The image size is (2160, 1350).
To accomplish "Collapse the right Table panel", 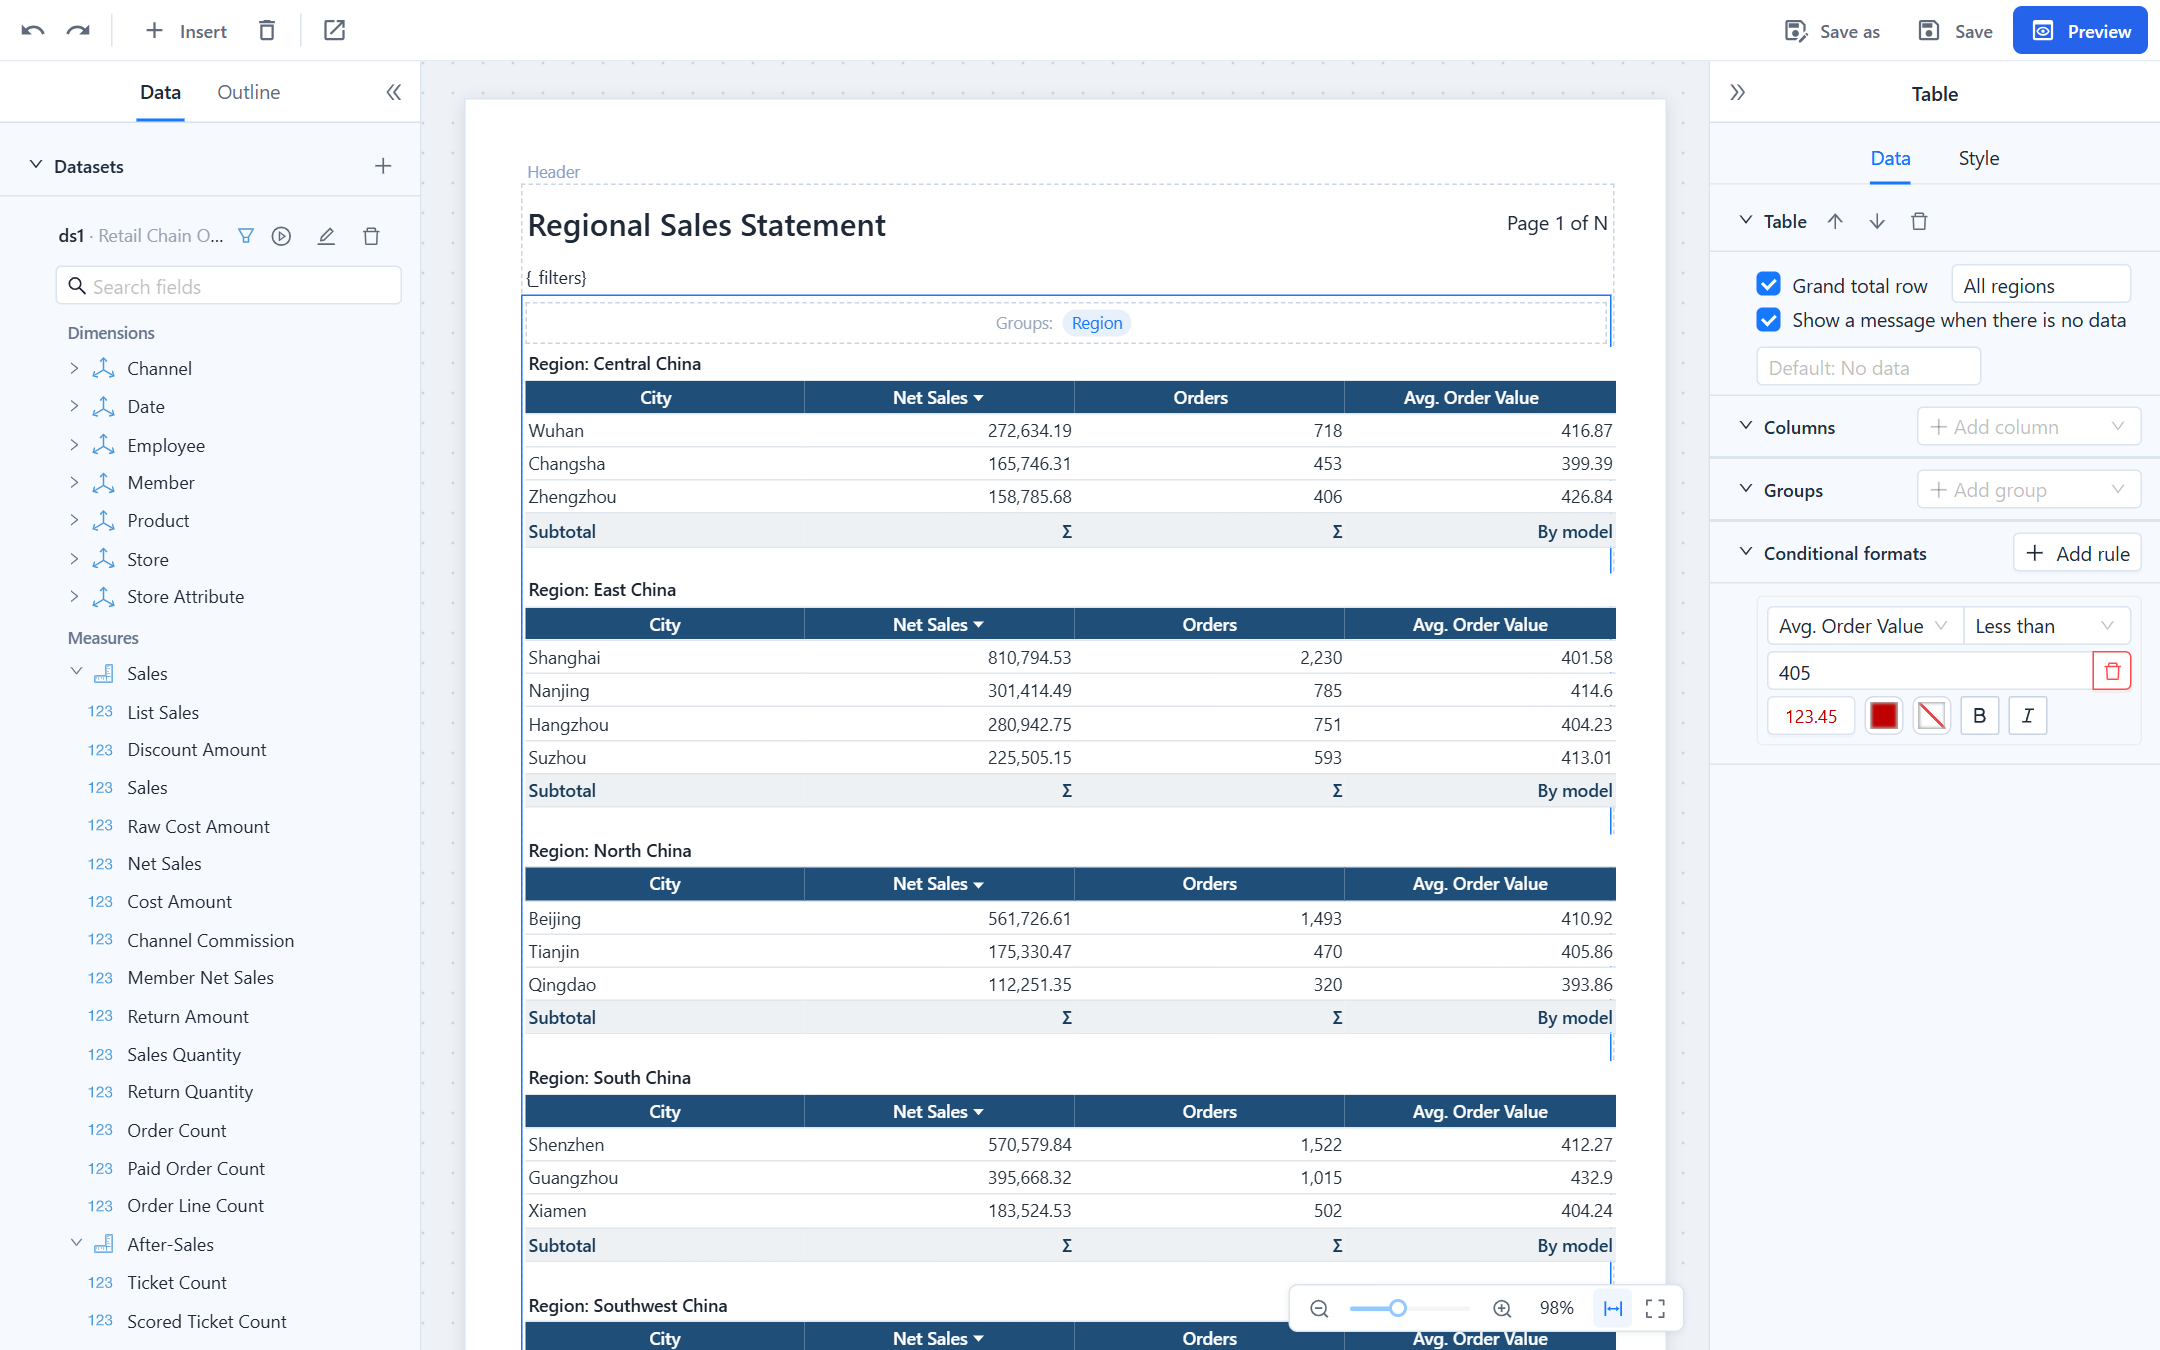I will click(1738, 93).
